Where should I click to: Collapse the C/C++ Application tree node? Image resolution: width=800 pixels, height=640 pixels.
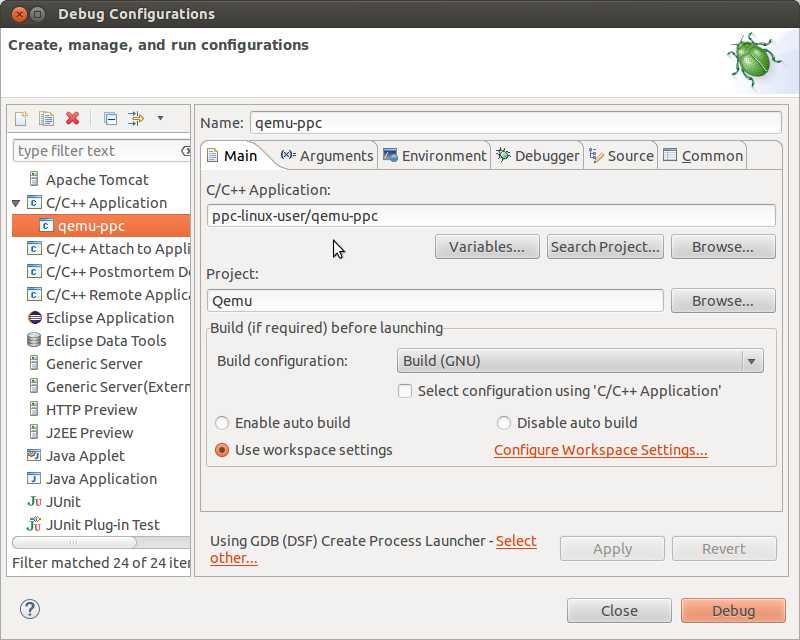pos(16,203)
